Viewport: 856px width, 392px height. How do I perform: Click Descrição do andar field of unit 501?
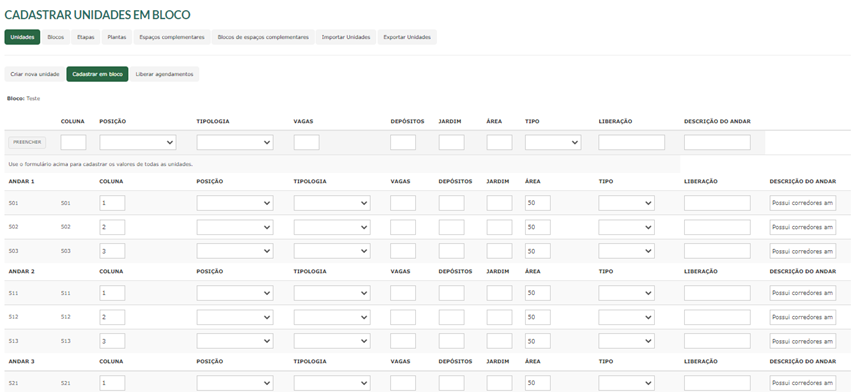802,203
